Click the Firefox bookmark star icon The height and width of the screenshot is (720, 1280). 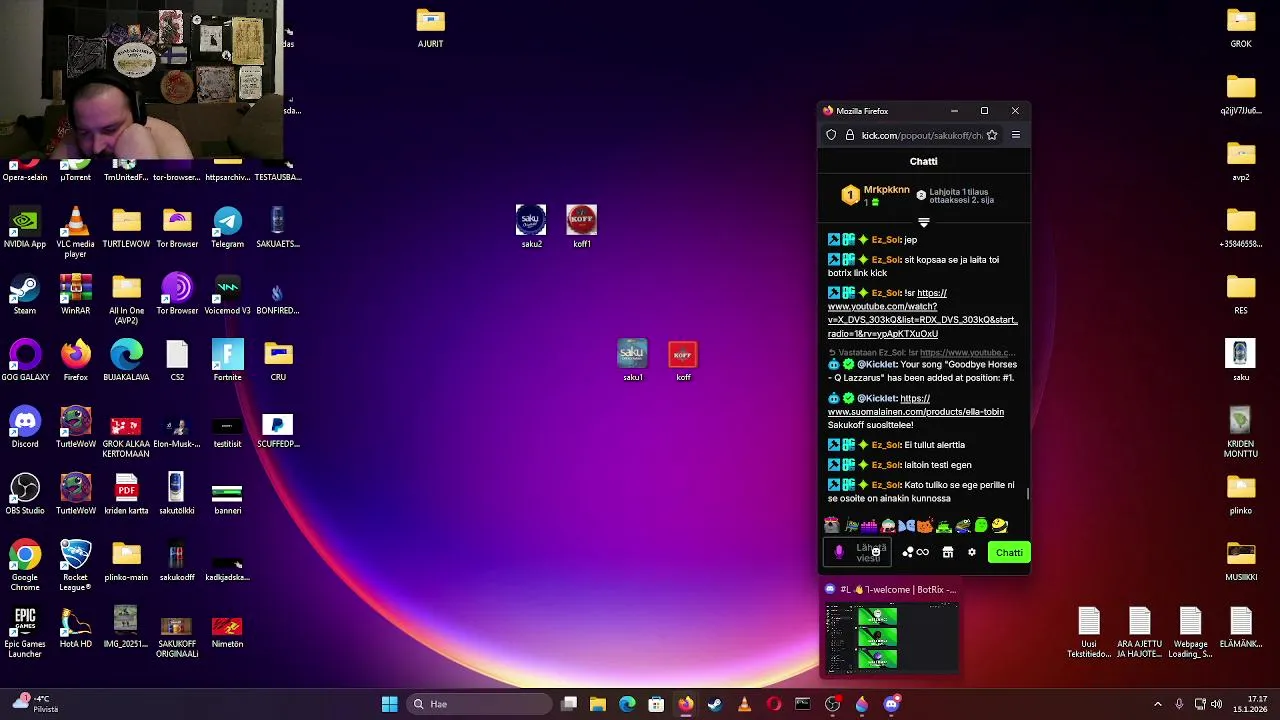point(992,135)
